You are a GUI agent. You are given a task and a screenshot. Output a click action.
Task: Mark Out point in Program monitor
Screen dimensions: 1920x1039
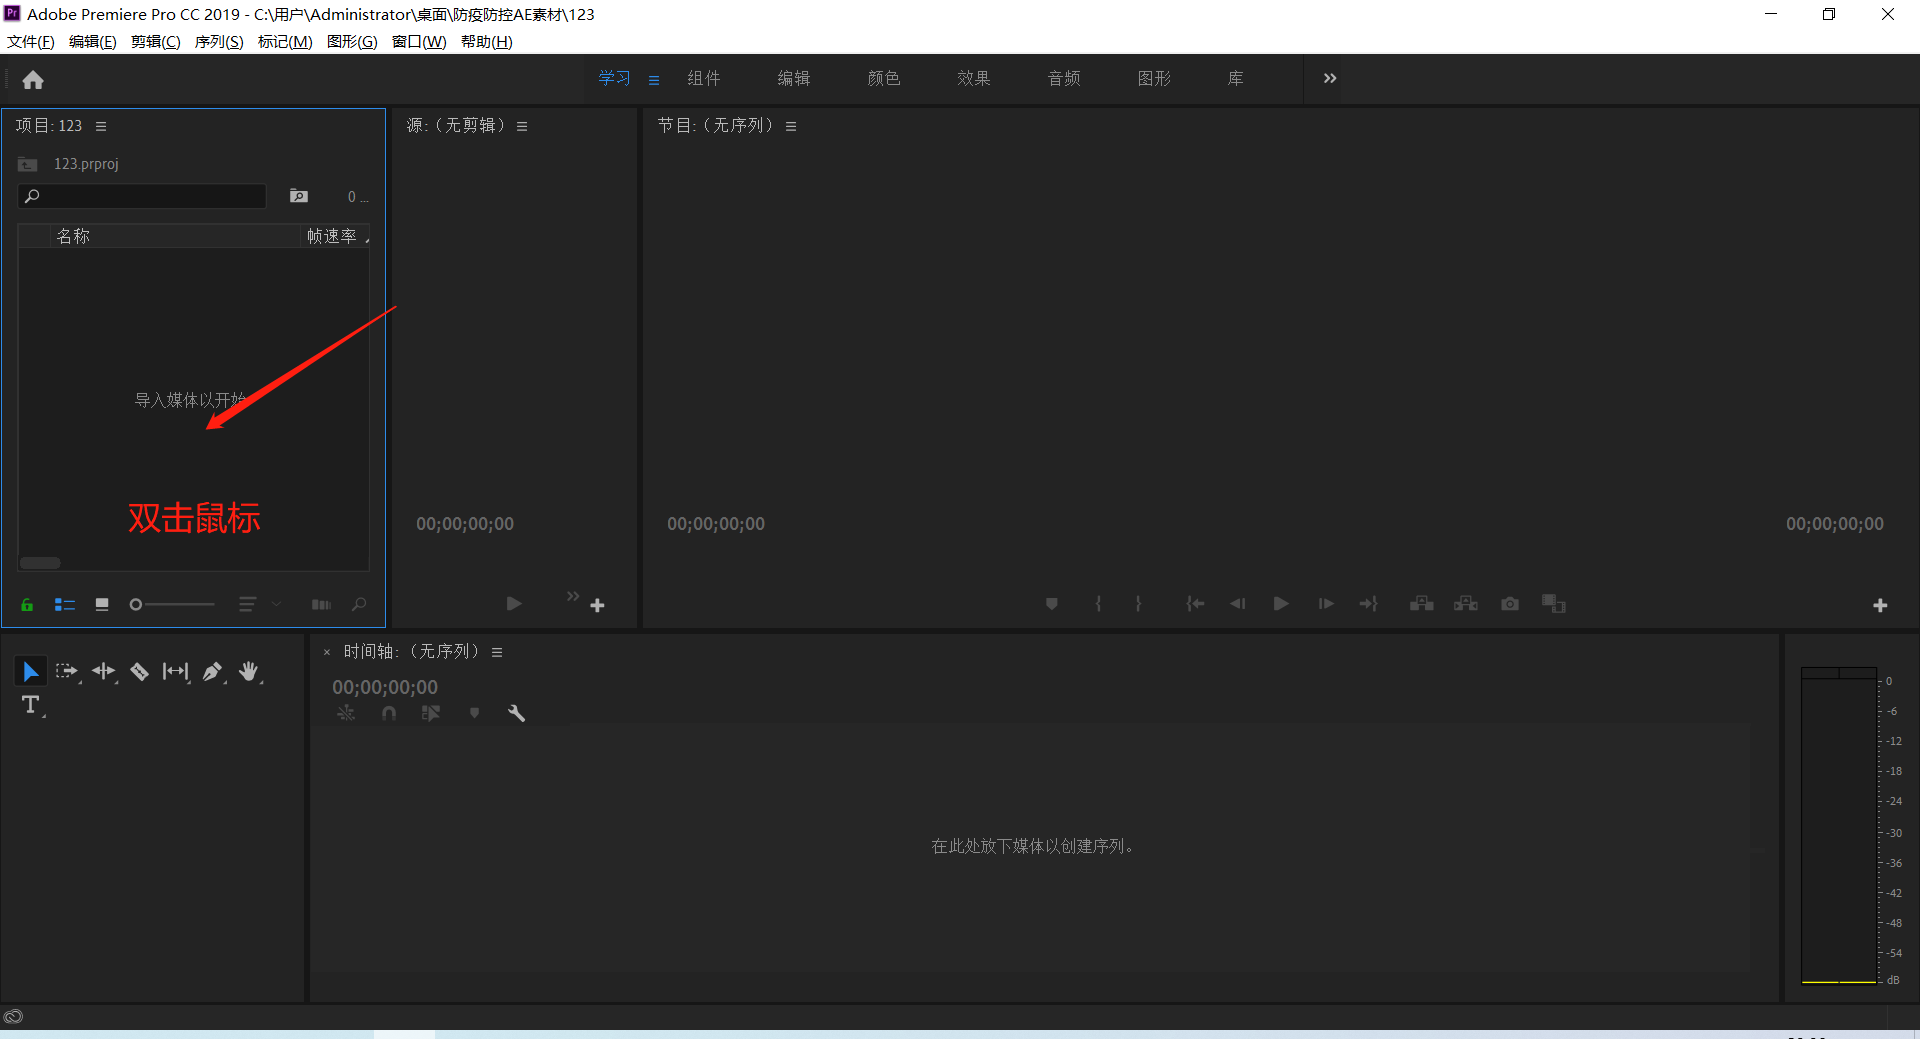point(1138,604)
